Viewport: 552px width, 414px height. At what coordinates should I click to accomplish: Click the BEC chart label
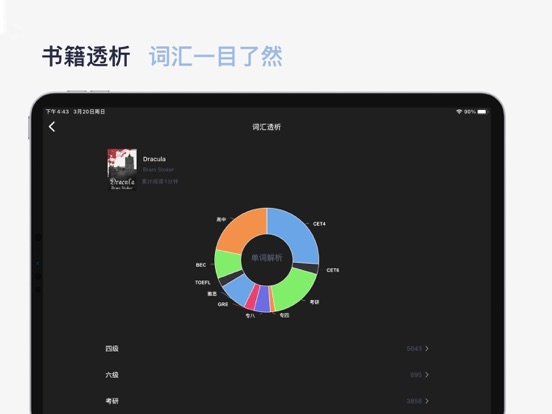(x=201, y=265)
